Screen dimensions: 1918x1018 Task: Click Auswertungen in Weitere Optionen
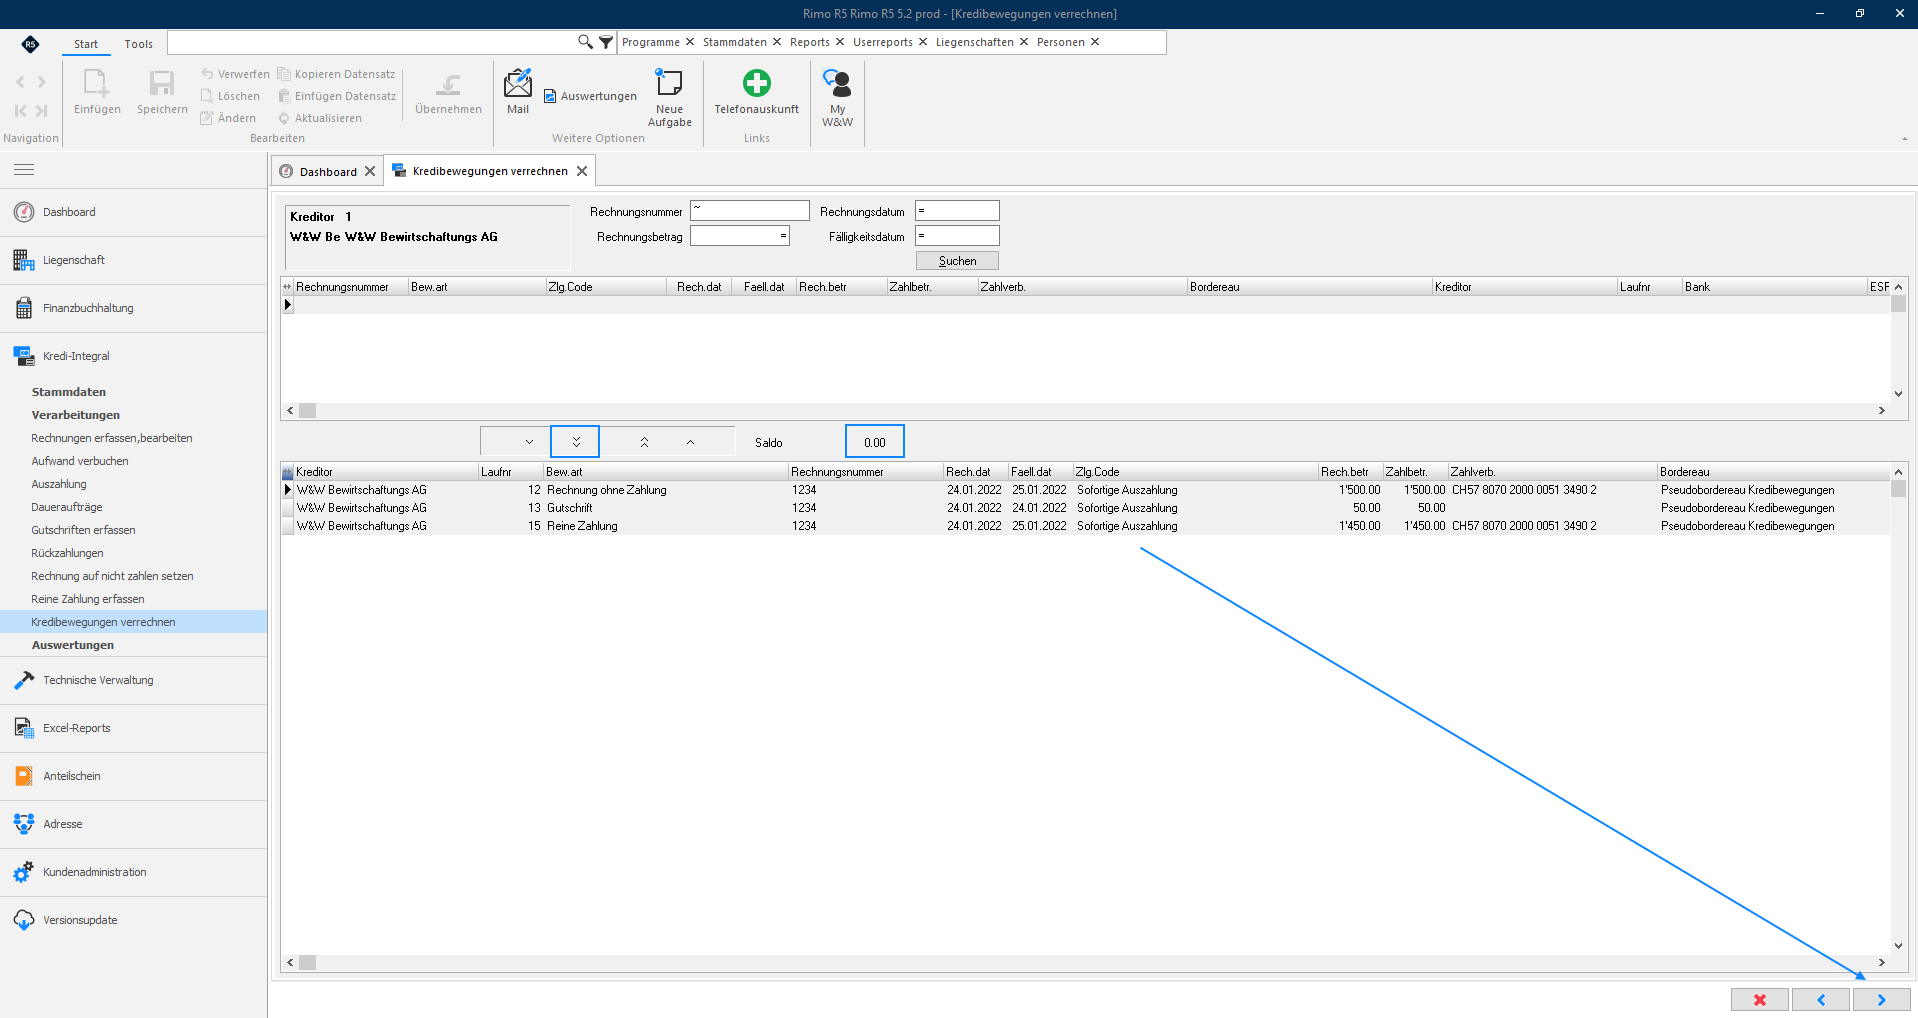pyautogui.click(x=590, y=96)
